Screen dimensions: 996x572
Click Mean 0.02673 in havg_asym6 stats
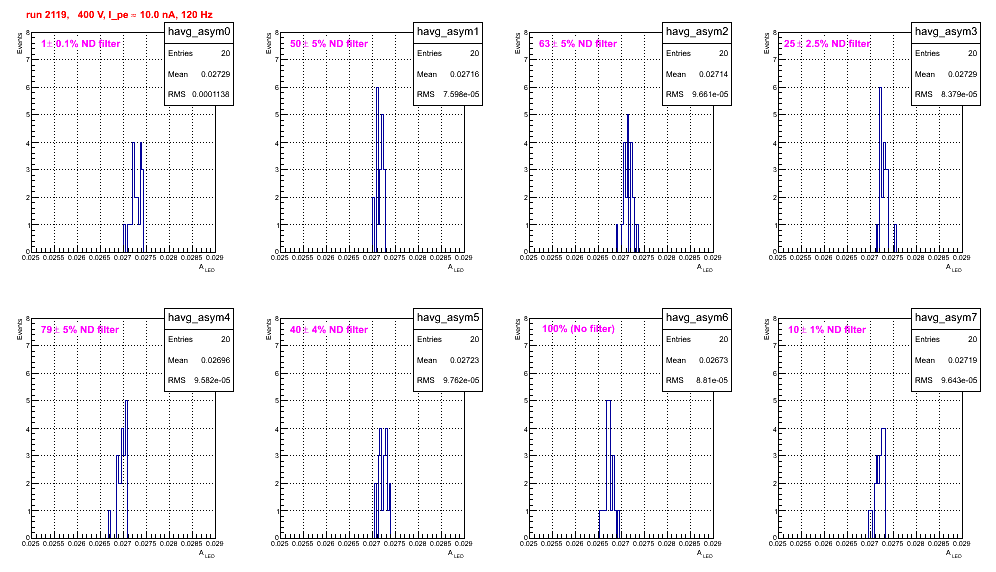pyautogui.click(x=697, y=360)
